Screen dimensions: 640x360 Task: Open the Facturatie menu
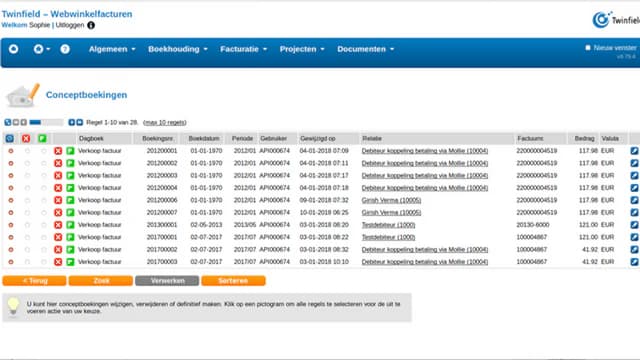tap(244, 49)
